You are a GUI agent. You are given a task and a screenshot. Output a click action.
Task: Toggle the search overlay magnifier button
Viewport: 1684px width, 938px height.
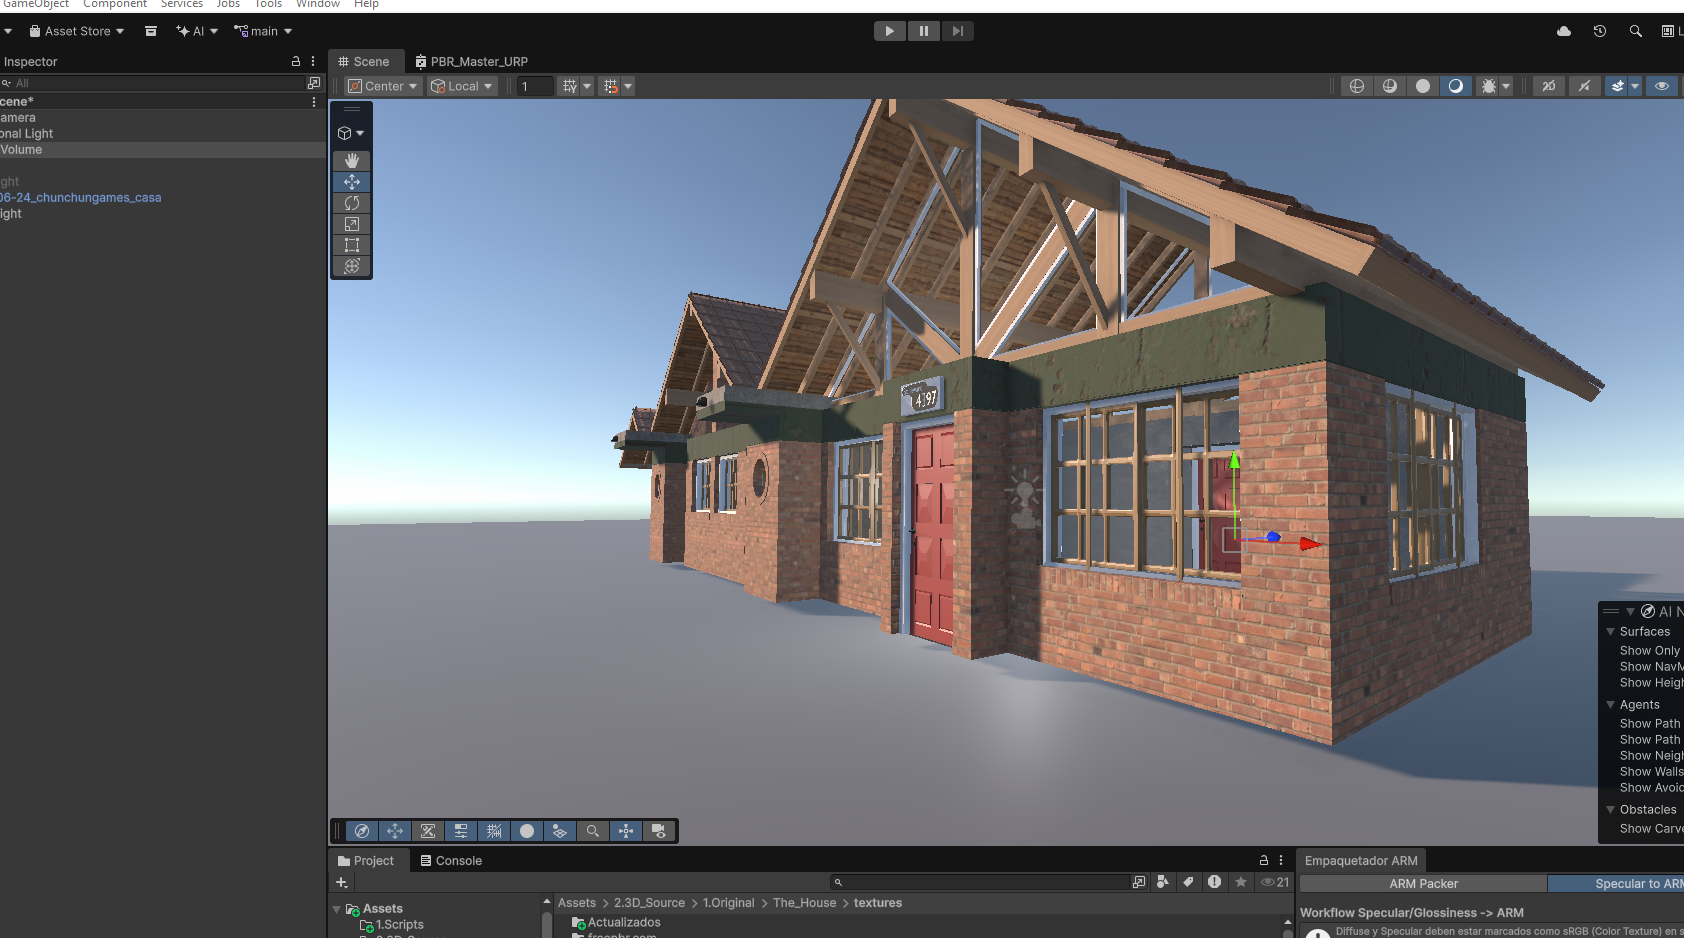tap(593, 831)
